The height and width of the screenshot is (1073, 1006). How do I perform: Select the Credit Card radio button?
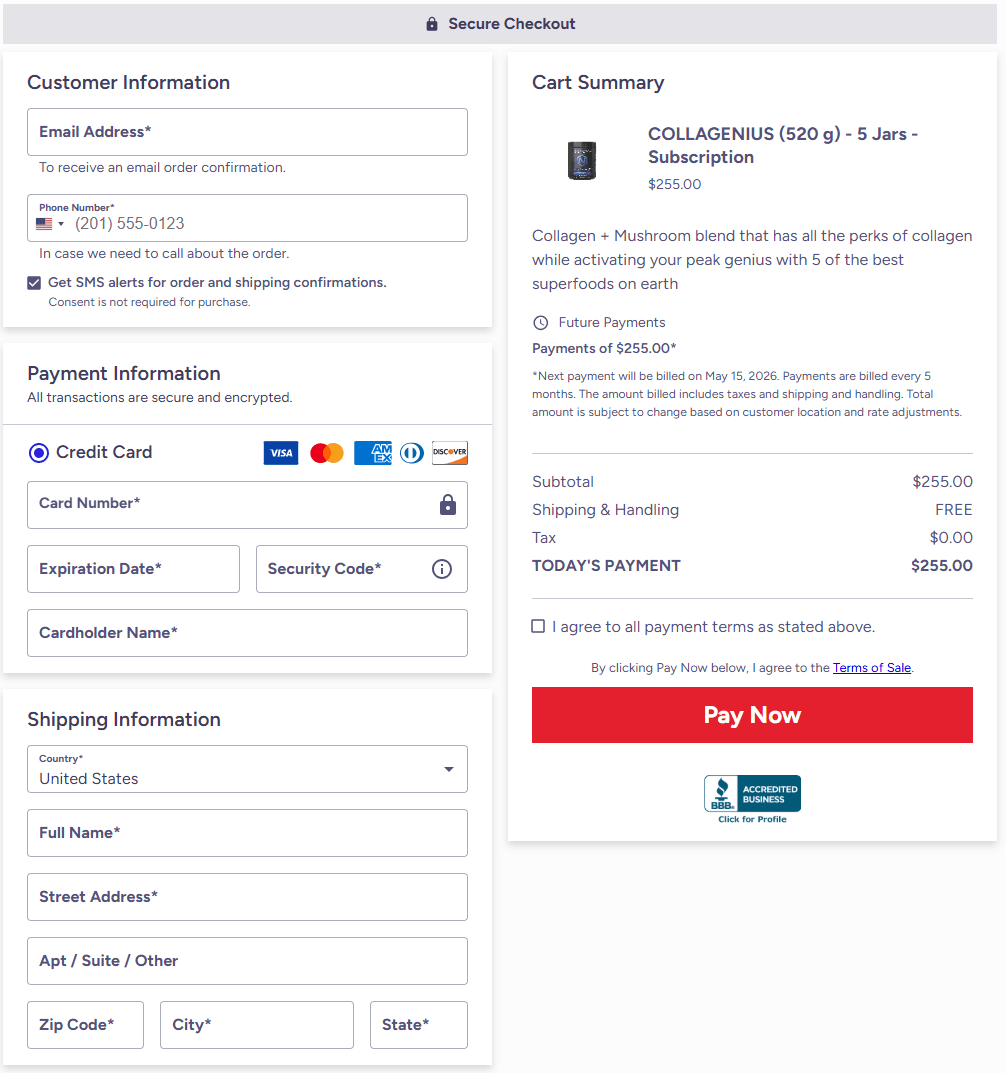[x=39, y=453]
